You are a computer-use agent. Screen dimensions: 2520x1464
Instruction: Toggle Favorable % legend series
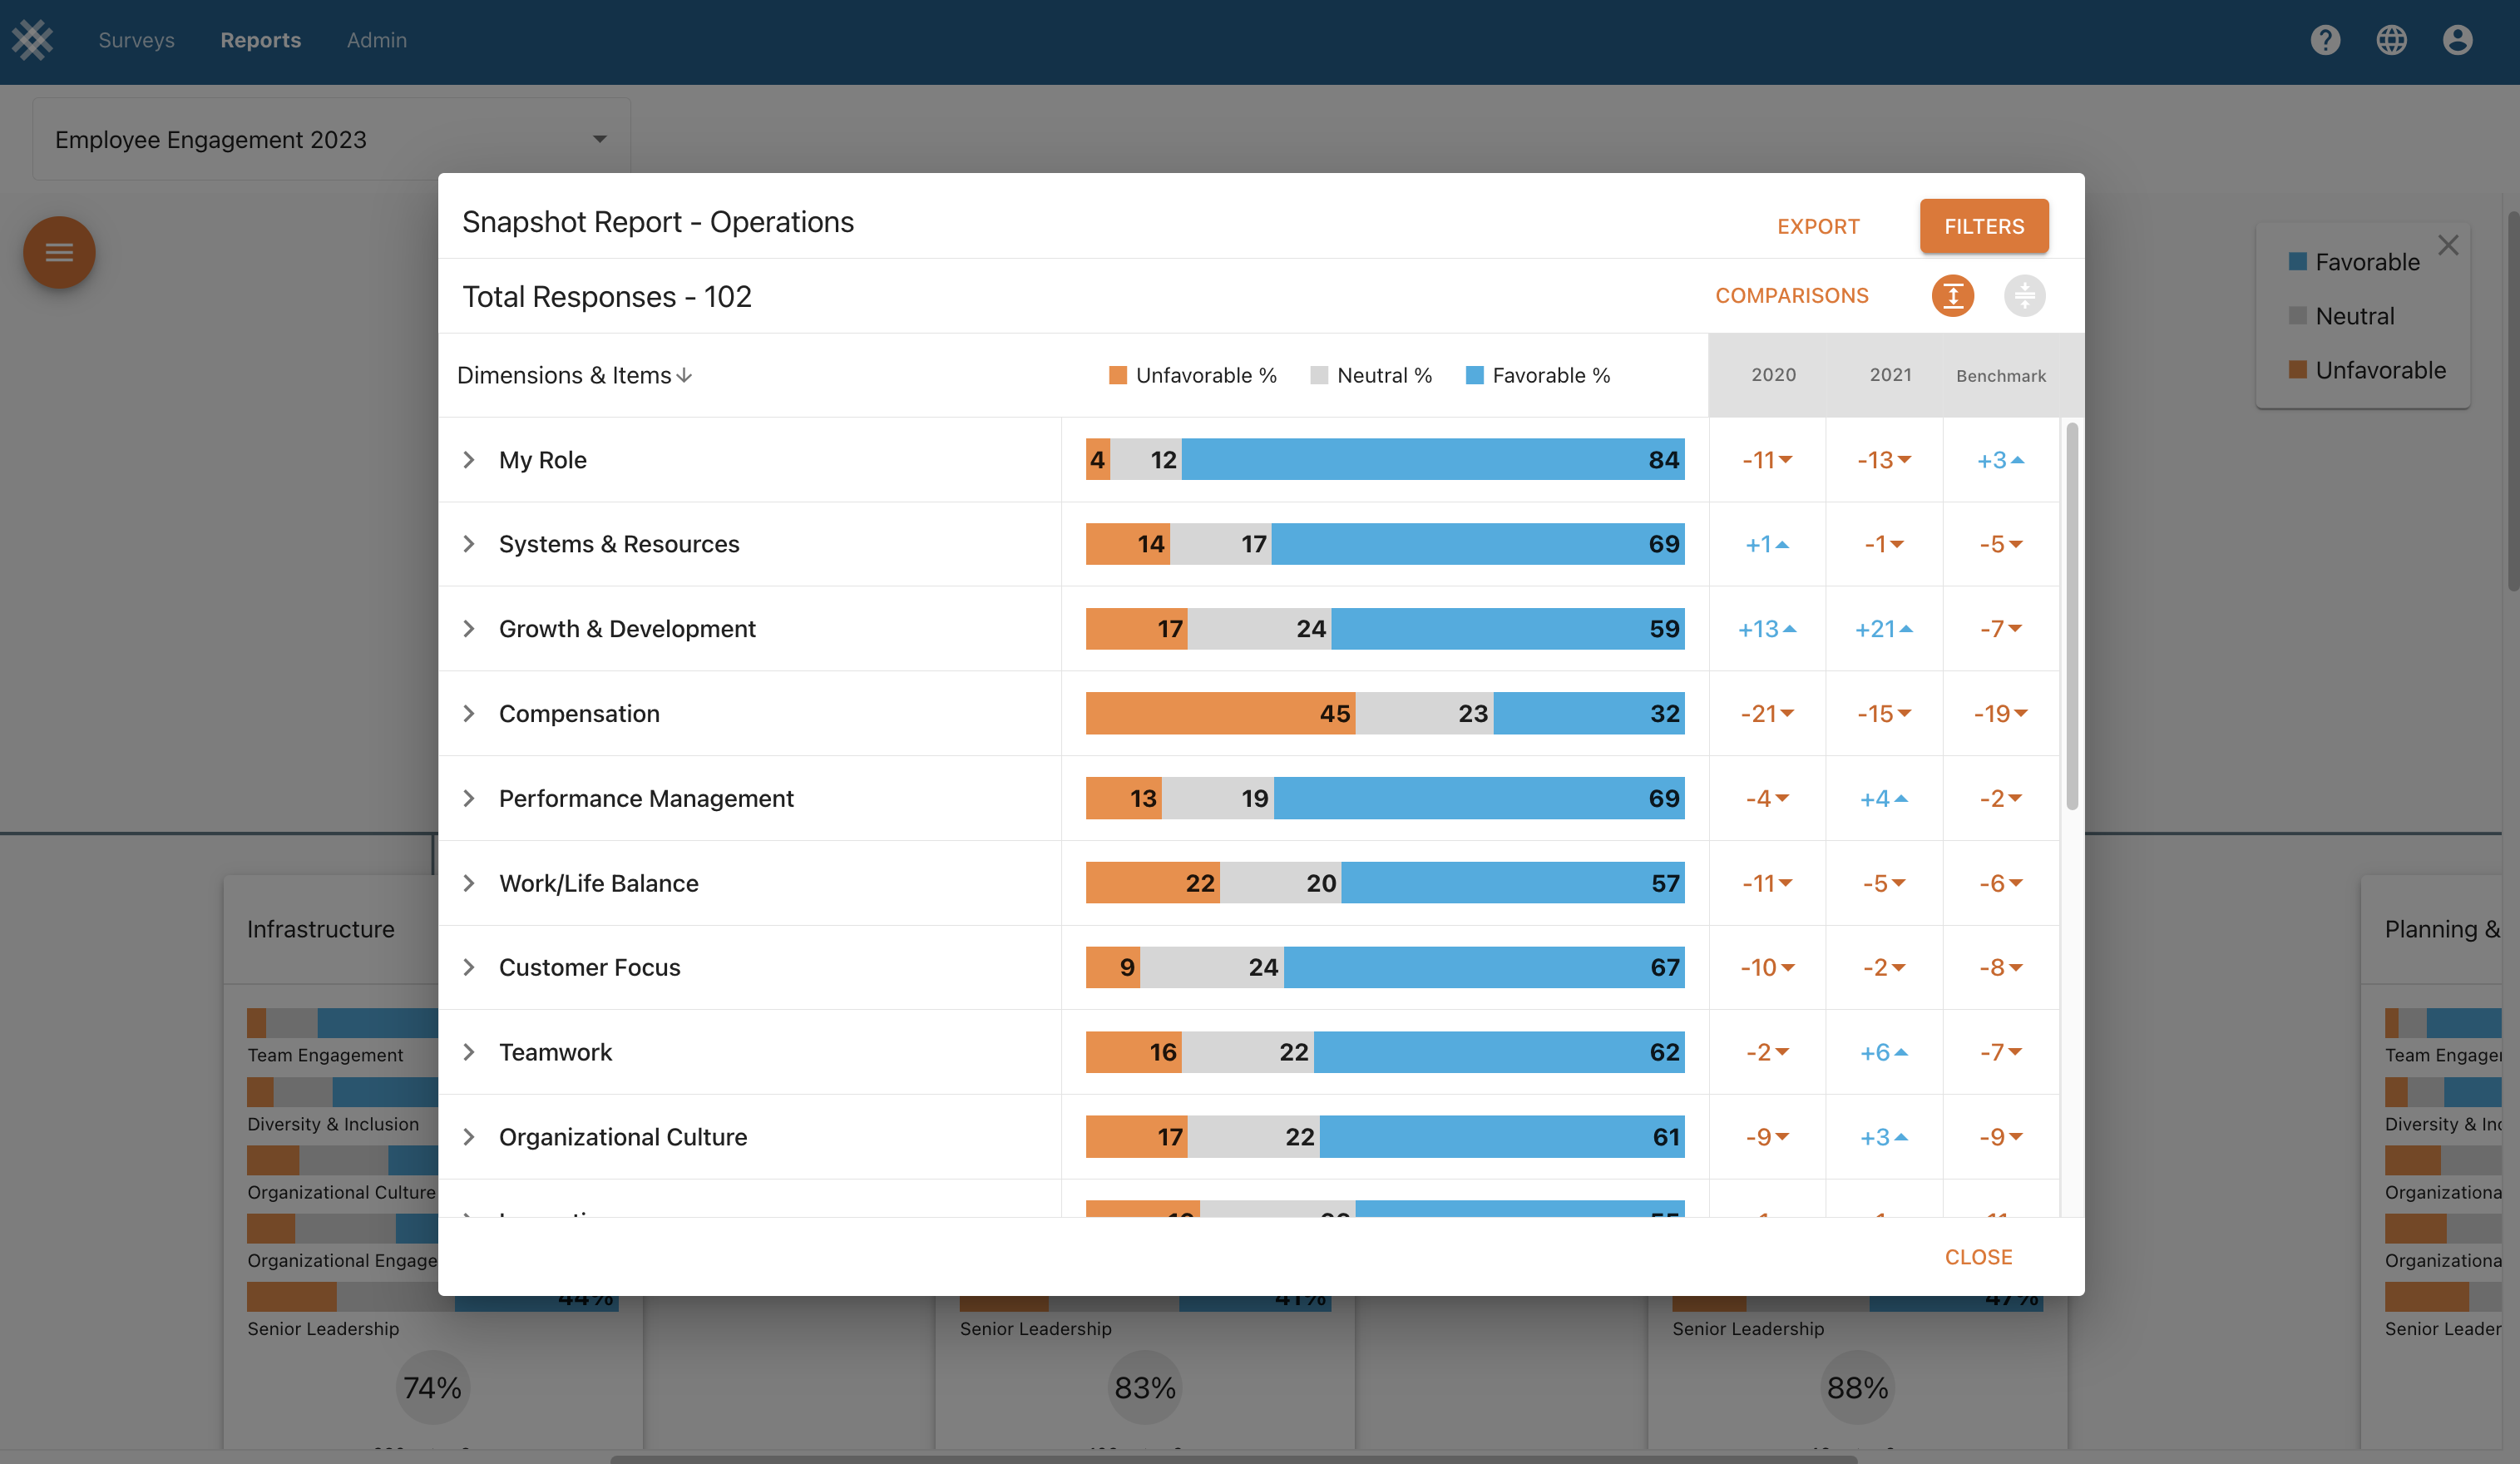pyautogui.click(x=1538, y=376)
